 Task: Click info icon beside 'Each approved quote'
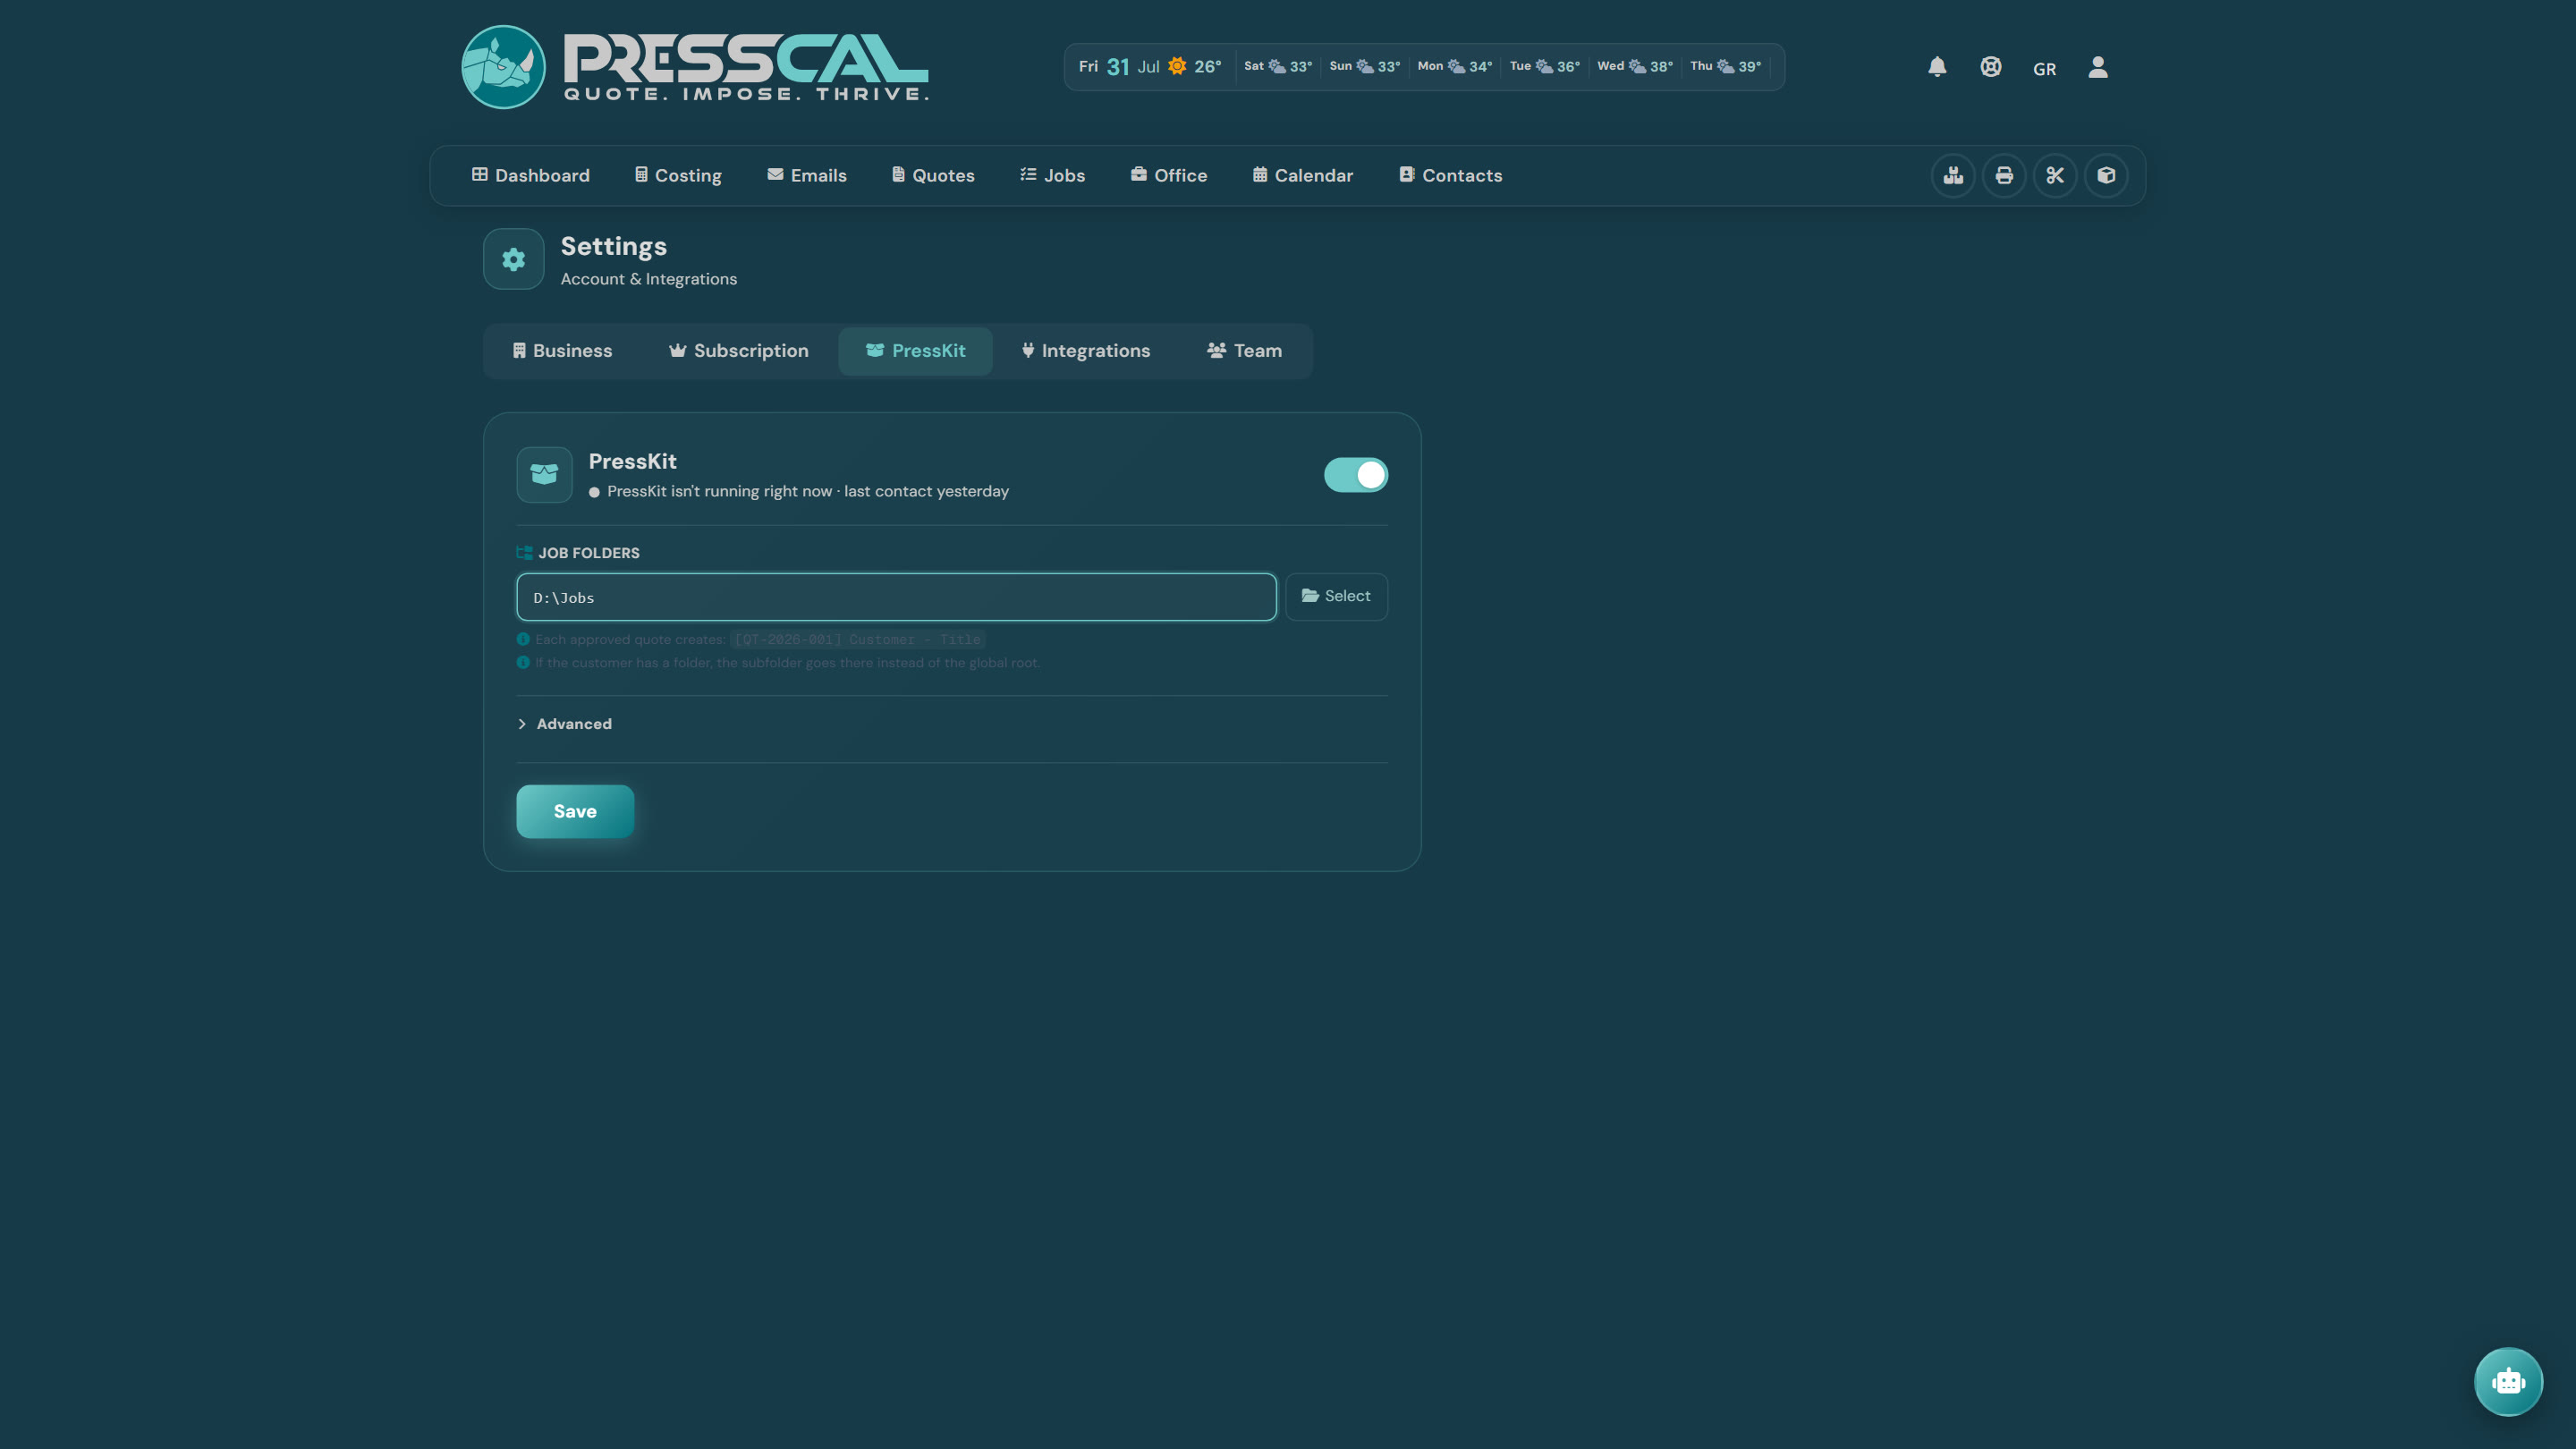pyautogui.click(x=523, y=639)
